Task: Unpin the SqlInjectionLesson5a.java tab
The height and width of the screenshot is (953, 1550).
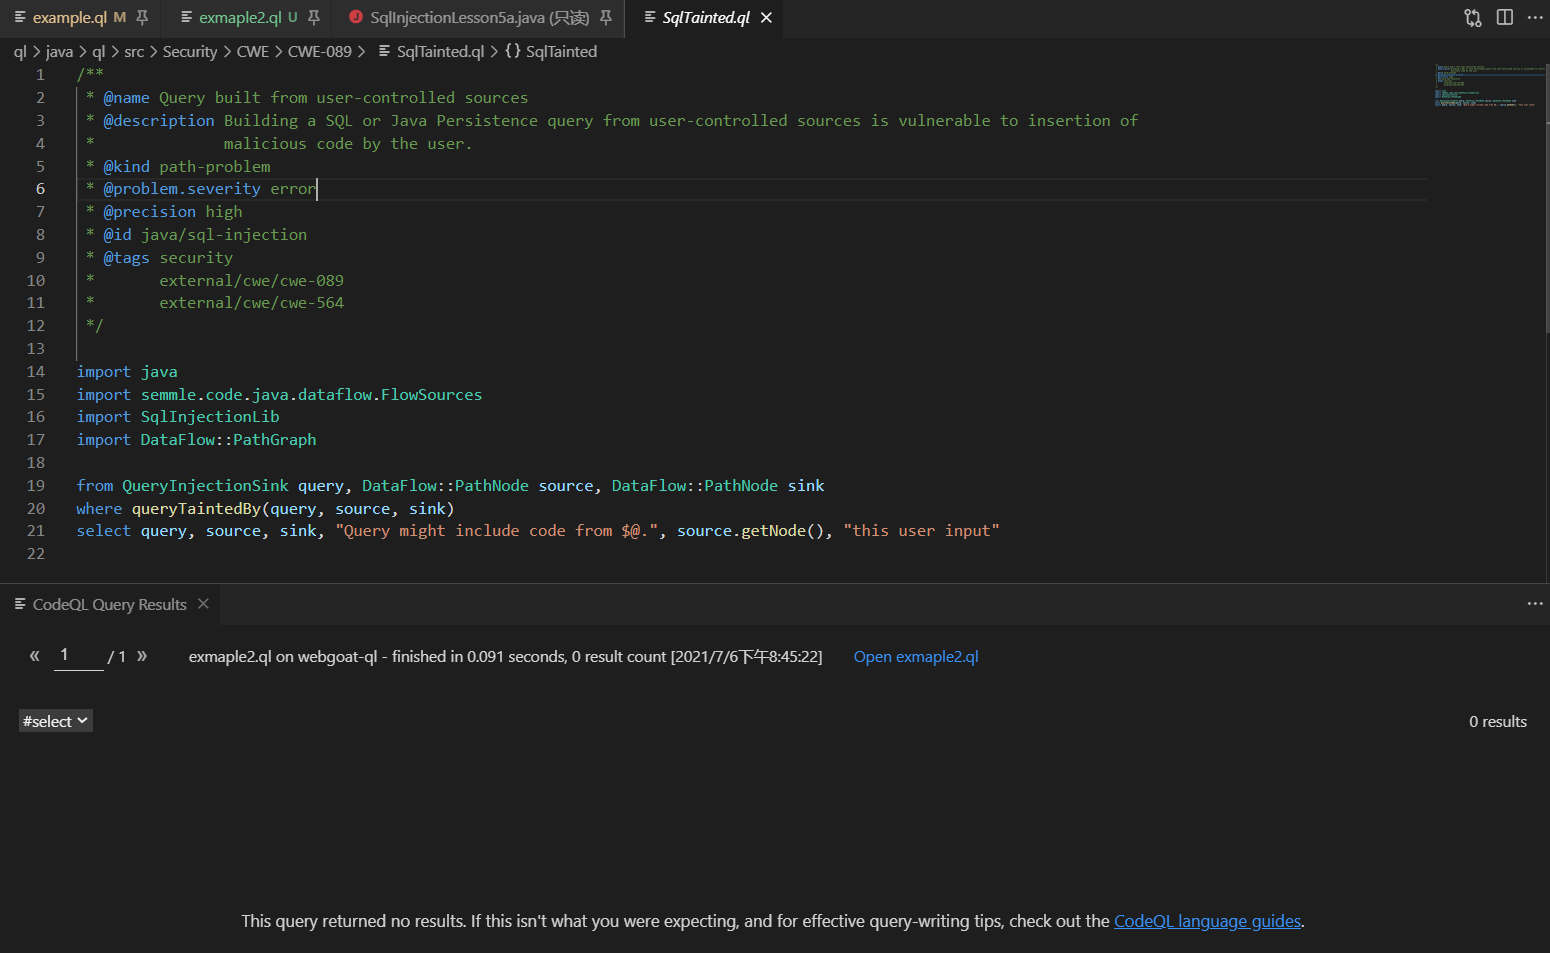Action: [606, 18]
